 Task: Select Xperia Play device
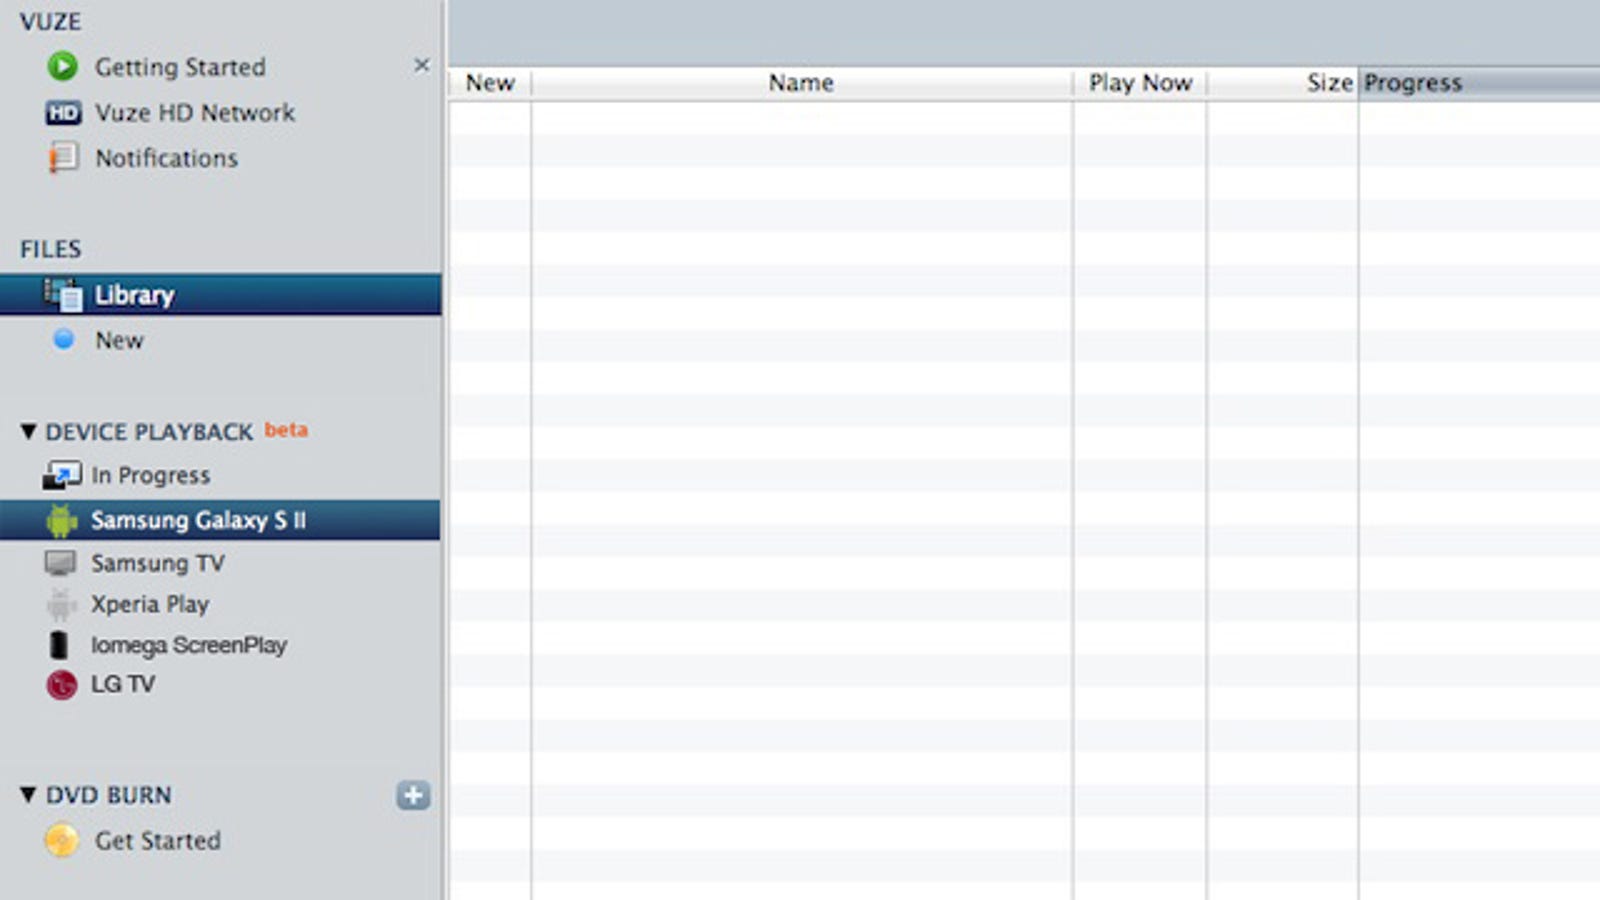tap(150, 604)
